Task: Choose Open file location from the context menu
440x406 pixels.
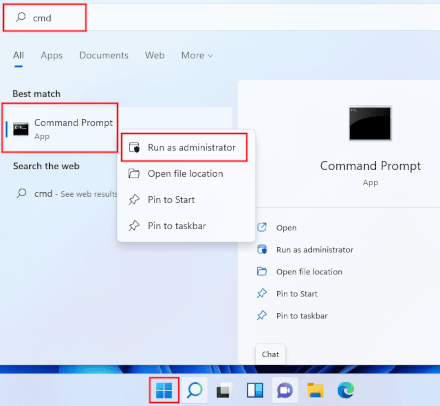Action: click(186, 174)
